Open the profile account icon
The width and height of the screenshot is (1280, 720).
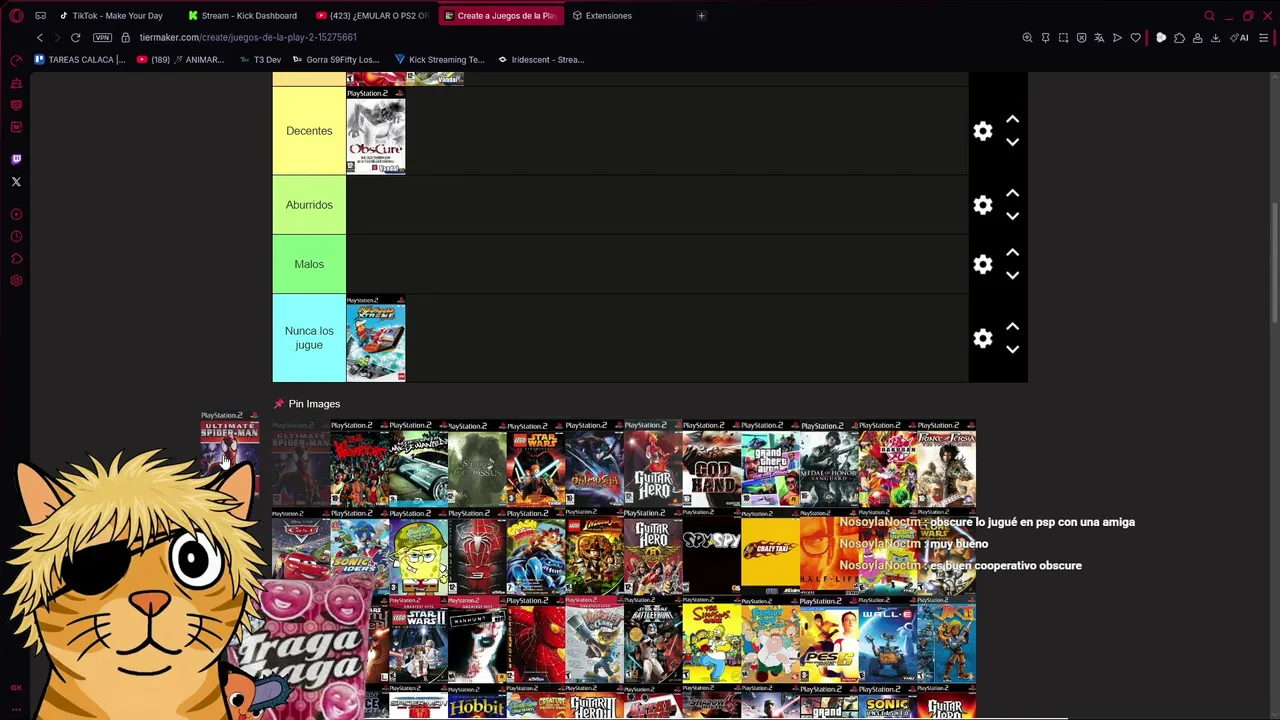click(1197, 38)
